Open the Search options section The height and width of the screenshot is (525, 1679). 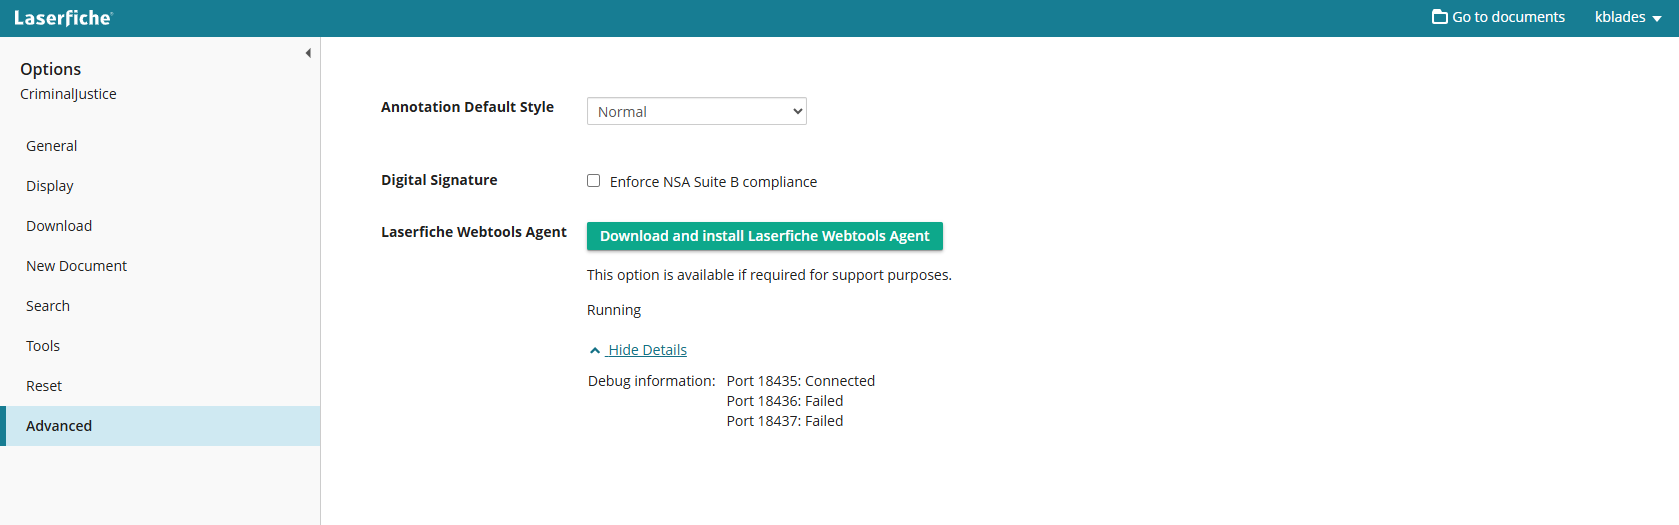[48, 306]
